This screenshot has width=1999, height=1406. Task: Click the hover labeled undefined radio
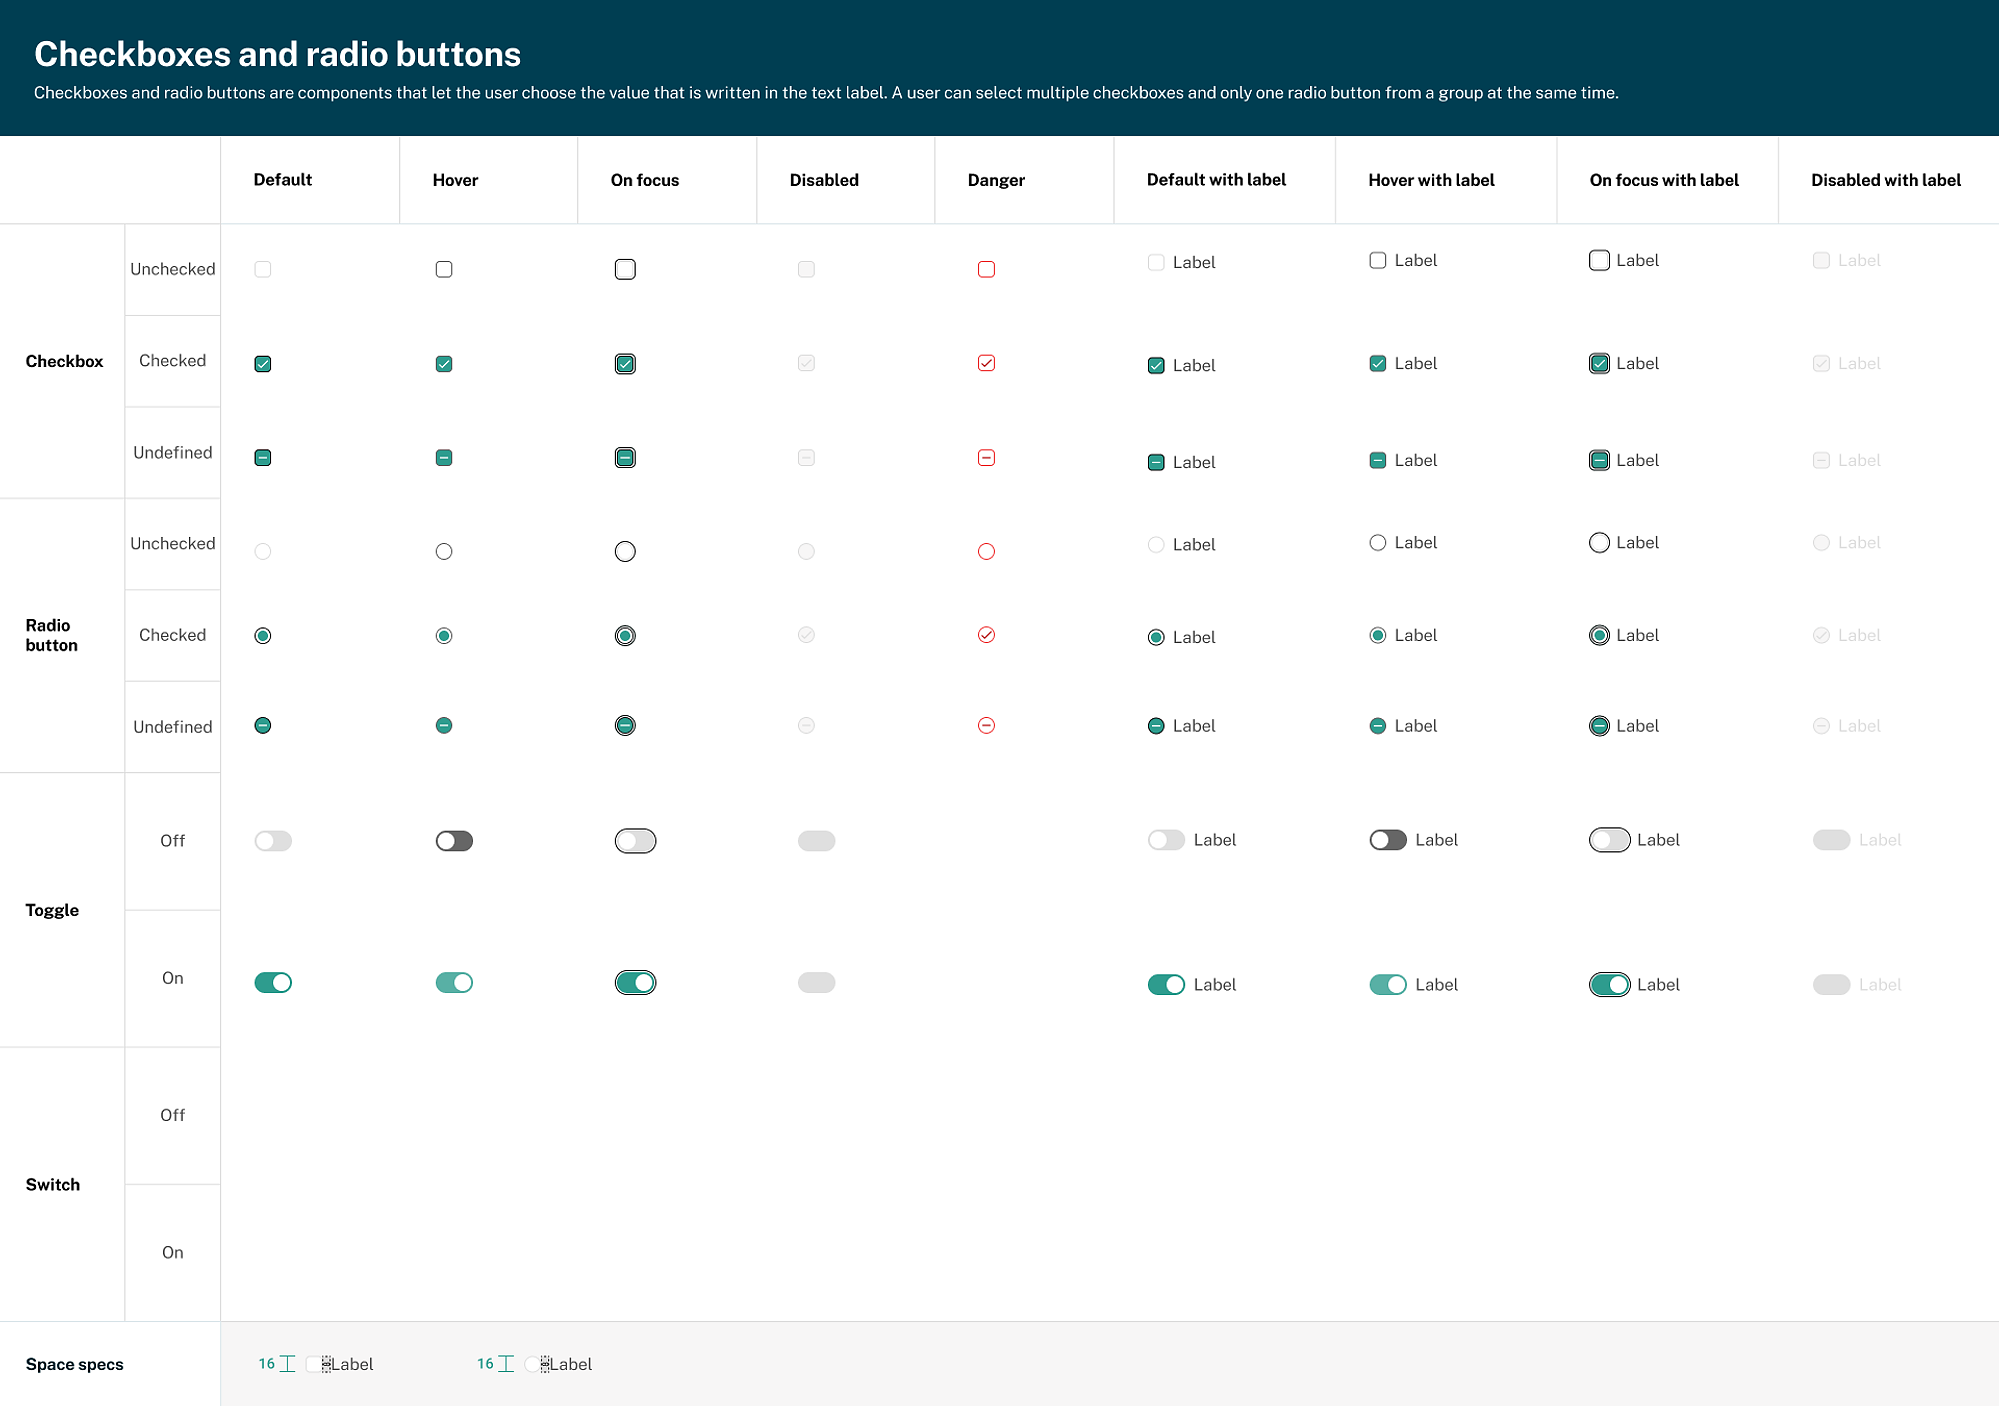coord(1378,727)
